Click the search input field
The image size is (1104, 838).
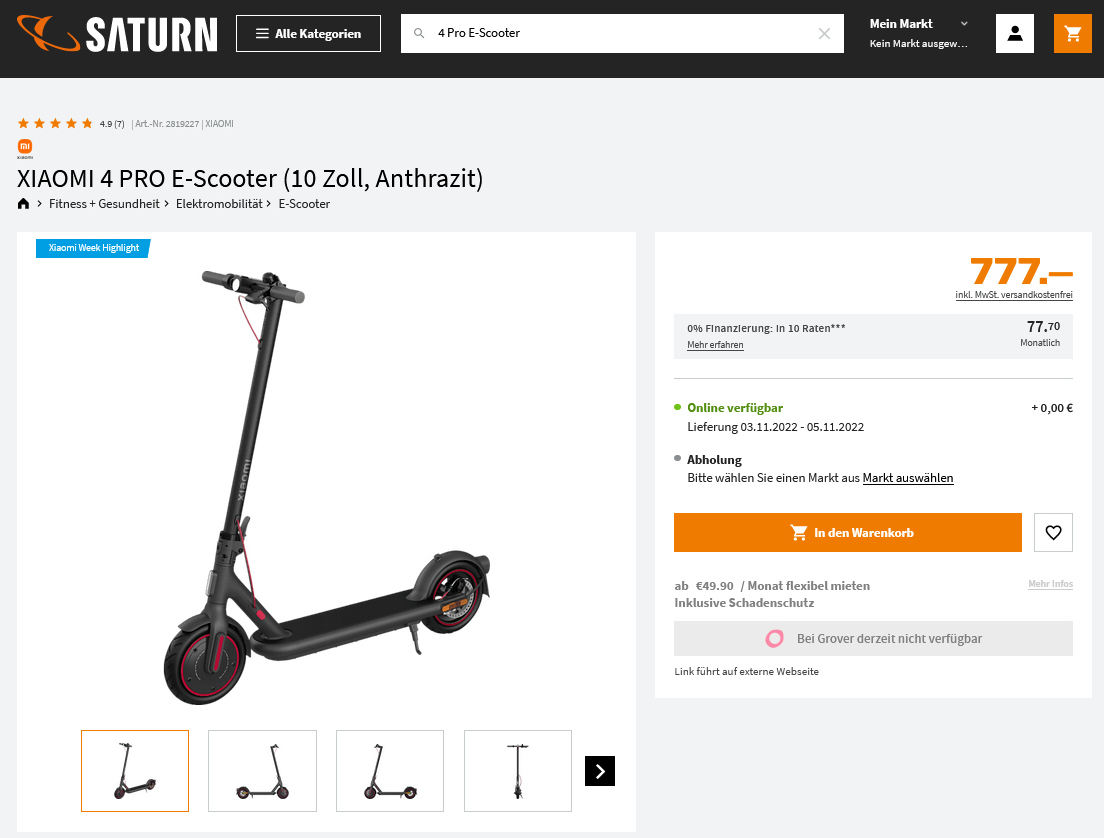622,33
